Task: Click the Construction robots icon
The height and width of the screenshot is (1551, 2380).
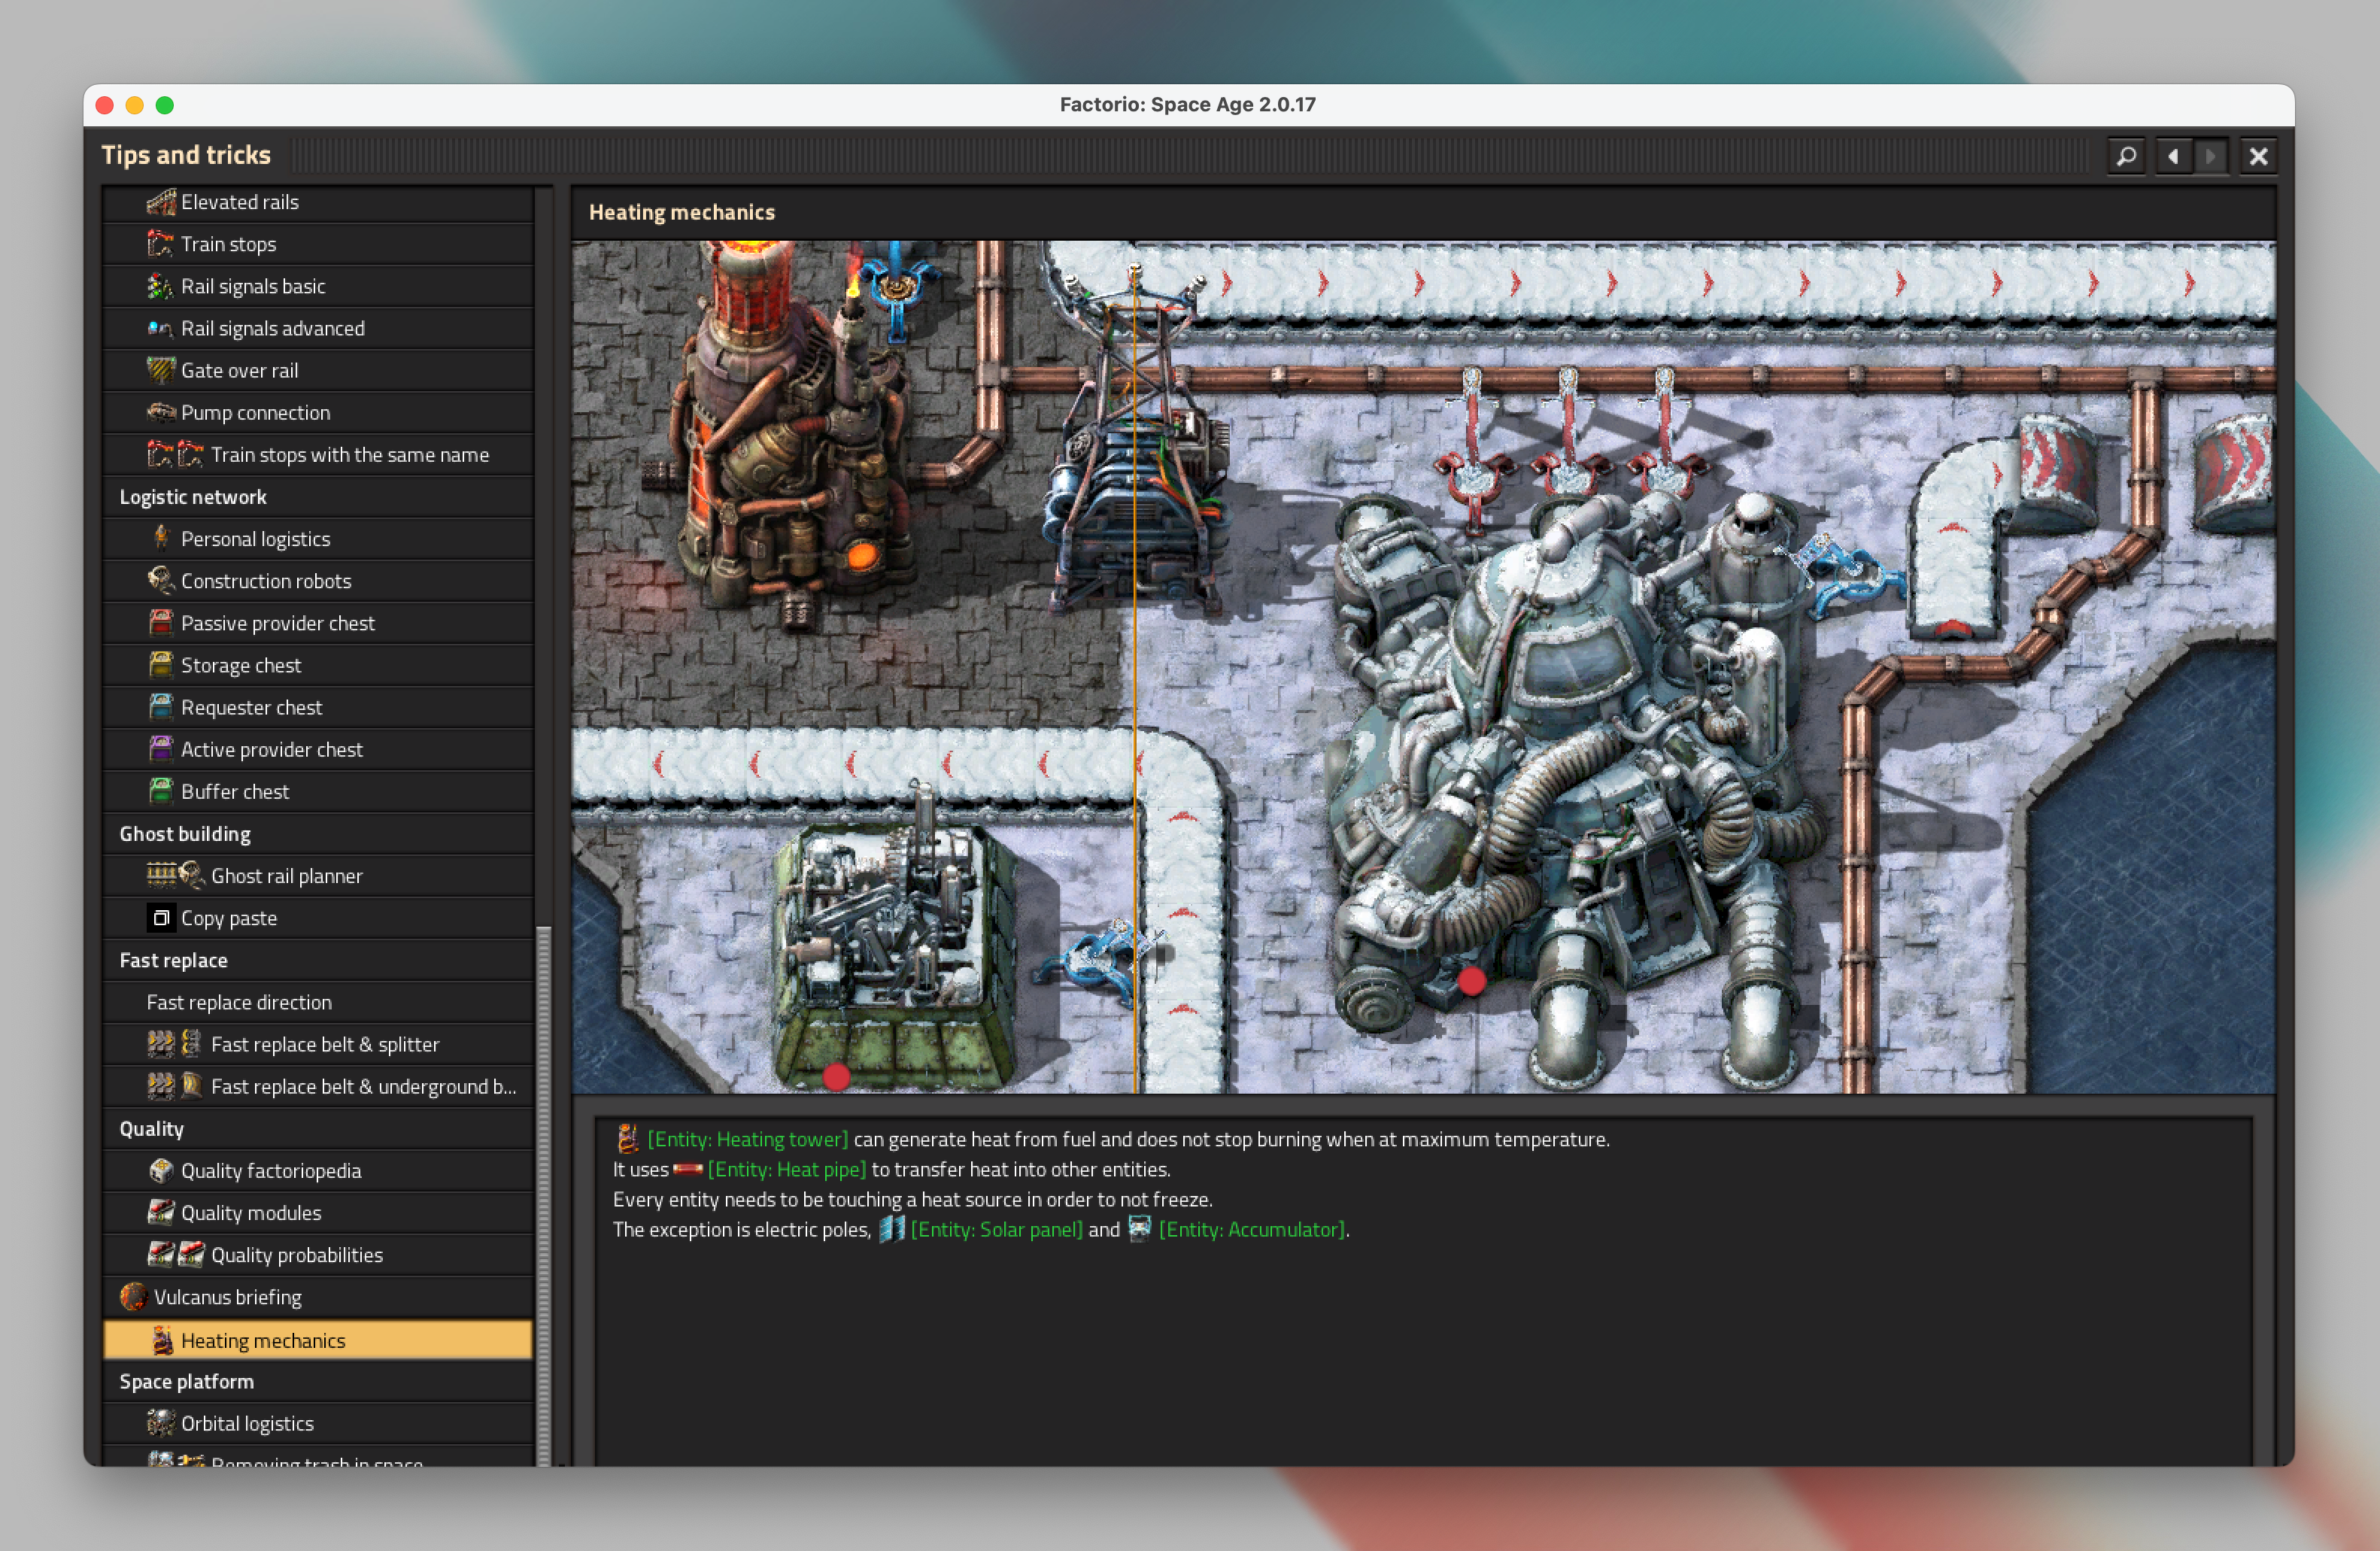Action: [161, 580]
